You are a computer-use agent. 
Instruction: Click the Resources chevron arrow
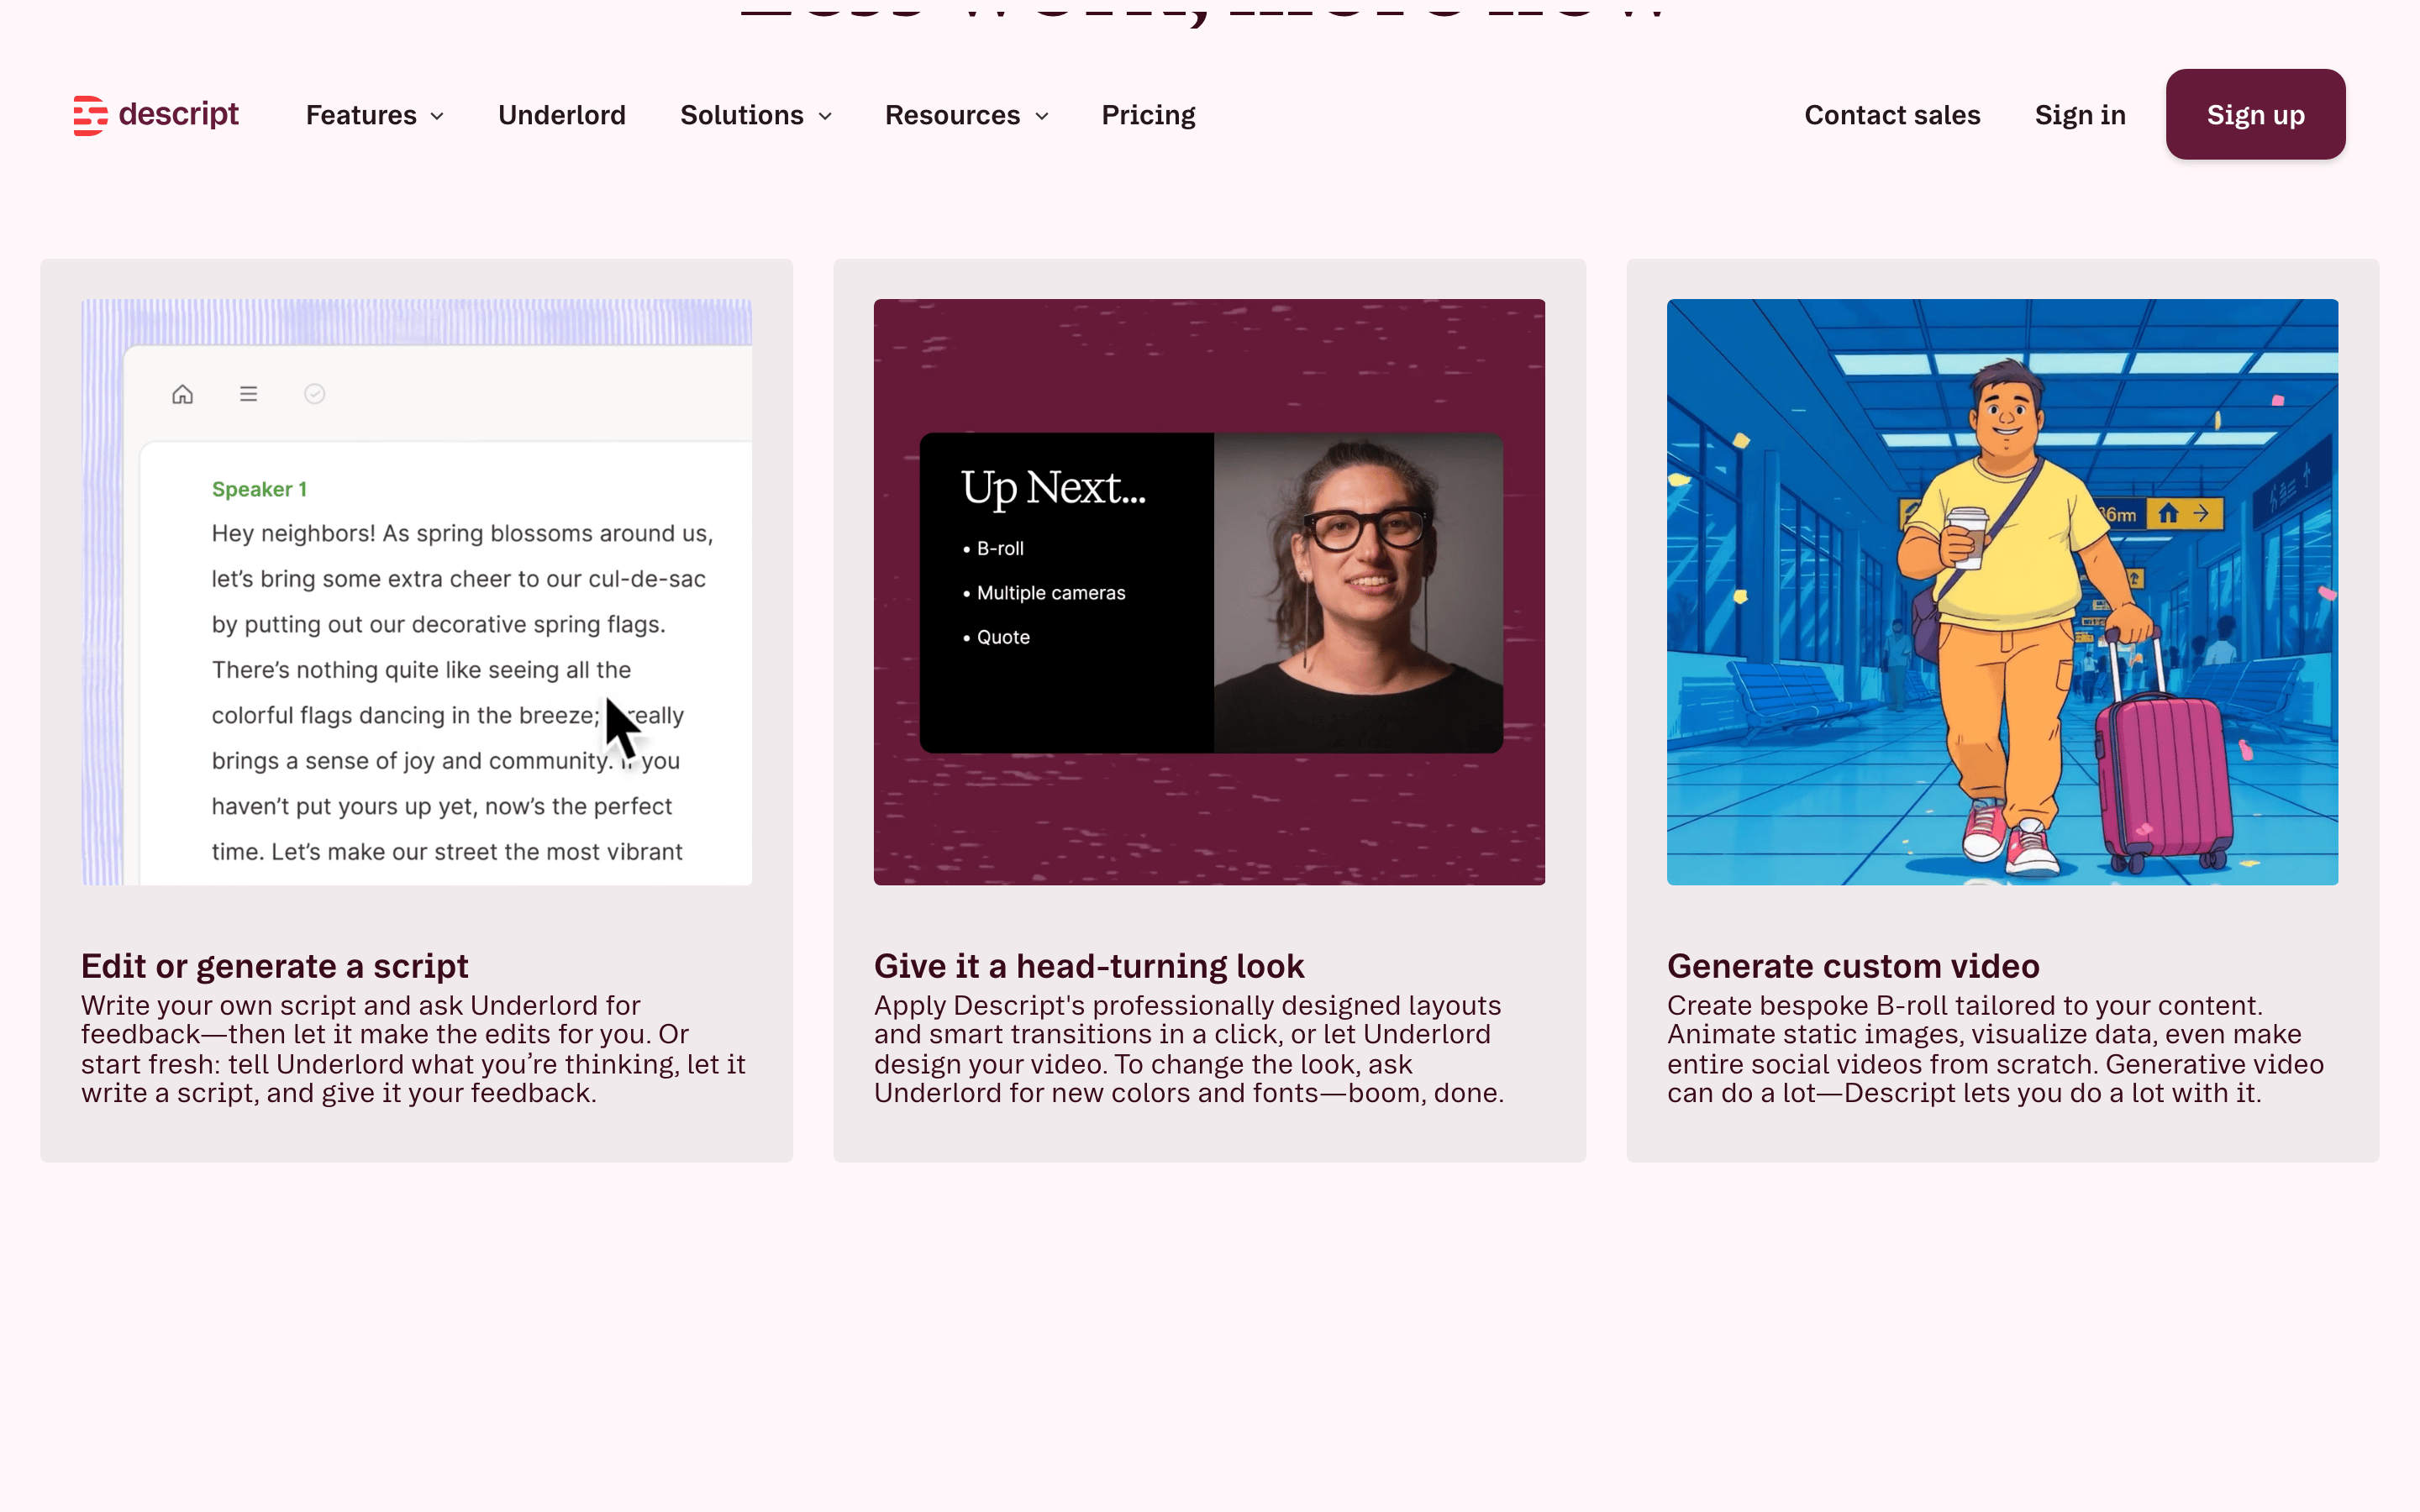click(1042, 117)
